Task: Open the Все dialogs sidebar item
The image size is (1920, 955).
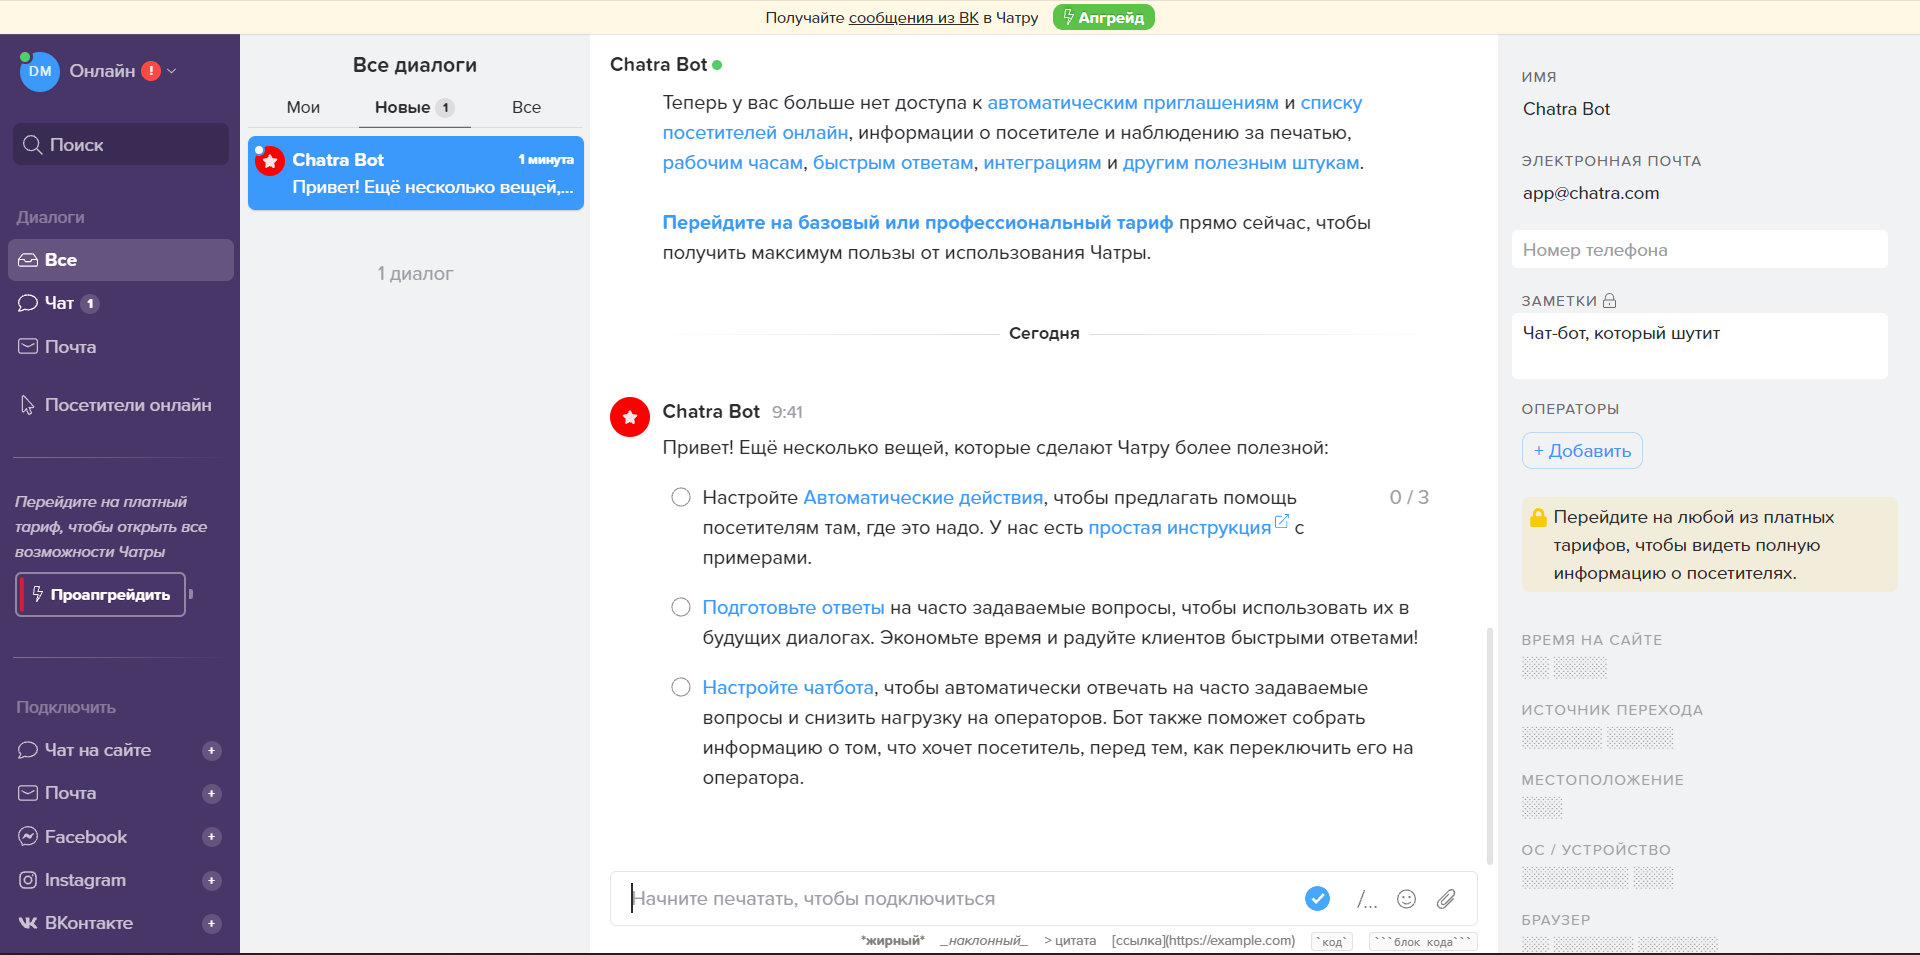Action: tap(121, 260)
